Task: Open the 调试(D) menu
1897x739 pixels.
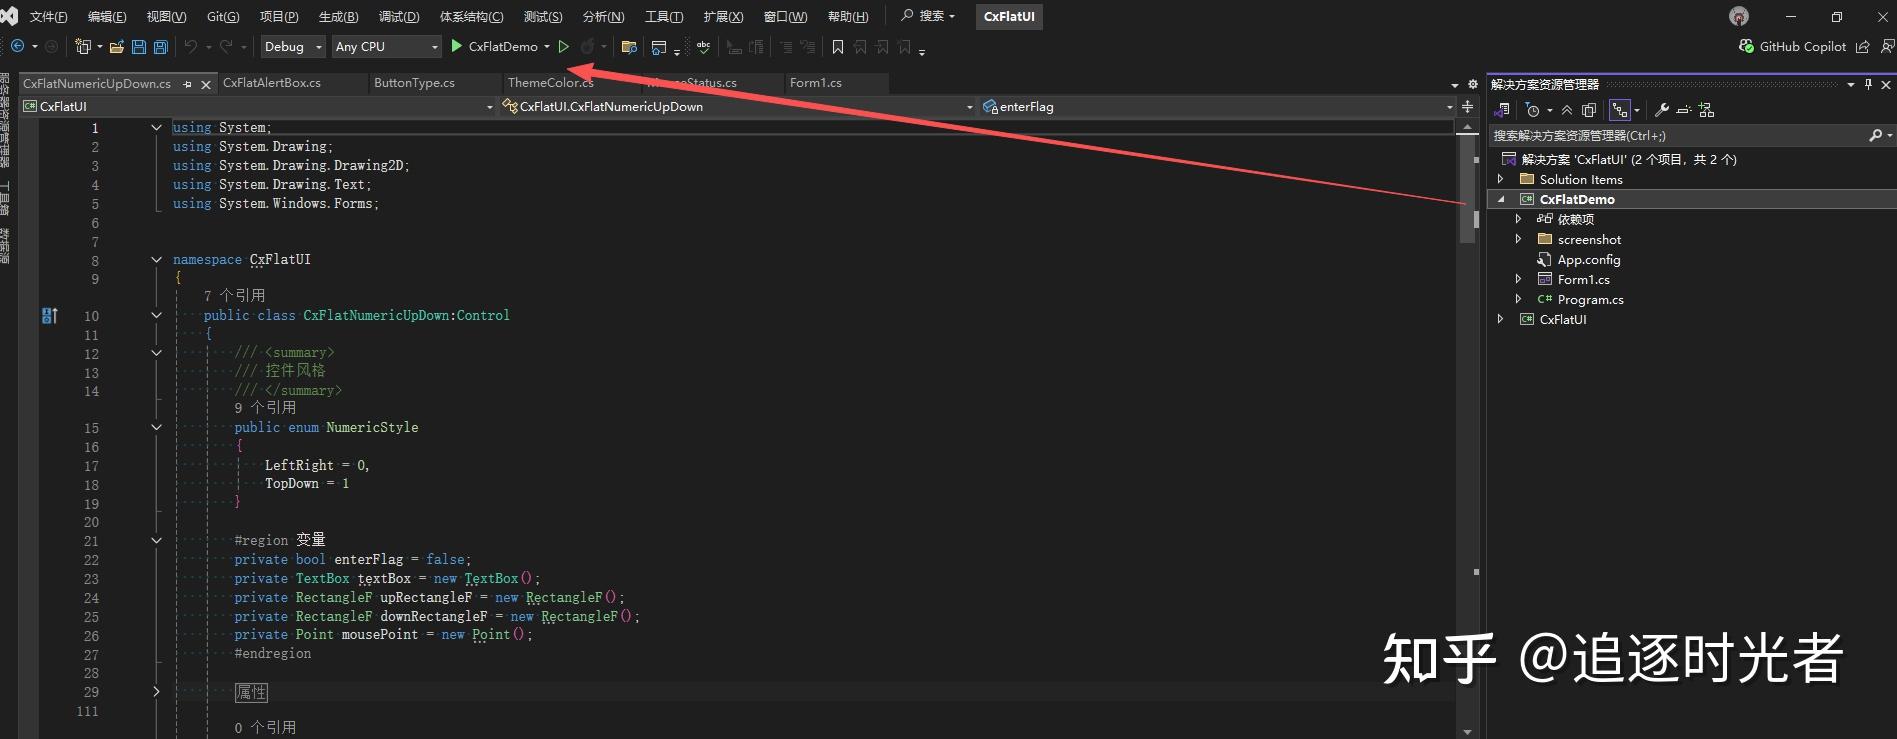Action: pyautogui.click(x=399, y=16)
